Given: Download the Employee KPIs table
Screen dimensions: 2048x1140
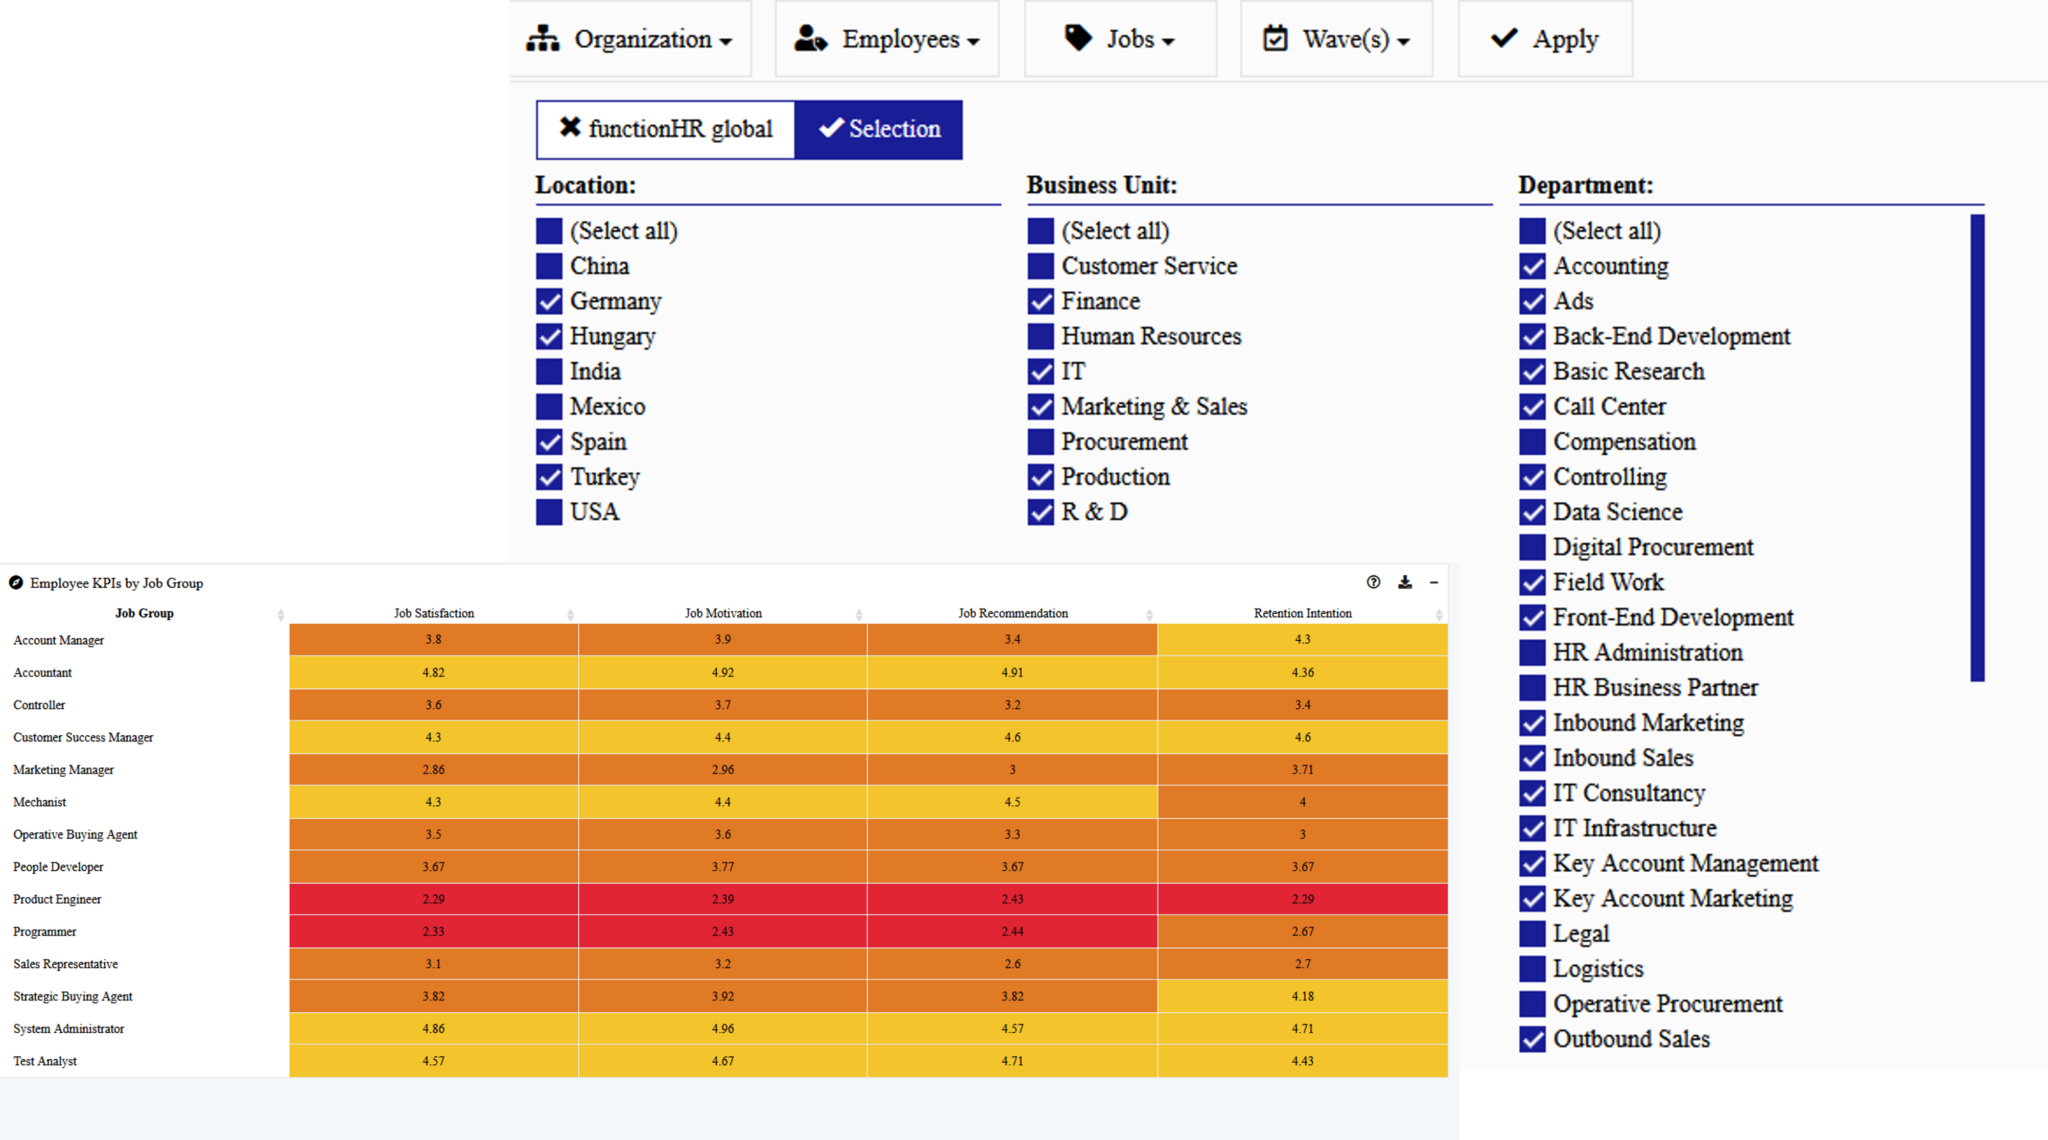Looking at the screenshot, I should coord(1404,582).
